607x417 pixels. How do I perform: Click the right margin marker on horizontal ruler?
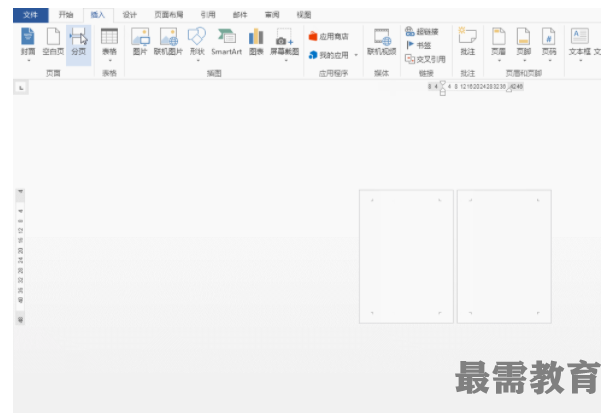(509, 90)
